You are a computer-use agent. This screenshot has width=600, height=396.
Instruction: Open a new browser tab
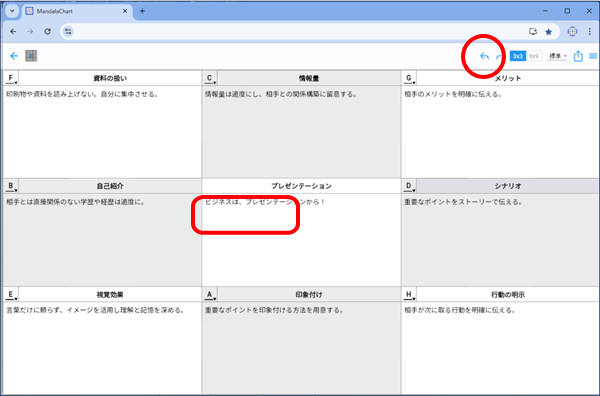142,11
